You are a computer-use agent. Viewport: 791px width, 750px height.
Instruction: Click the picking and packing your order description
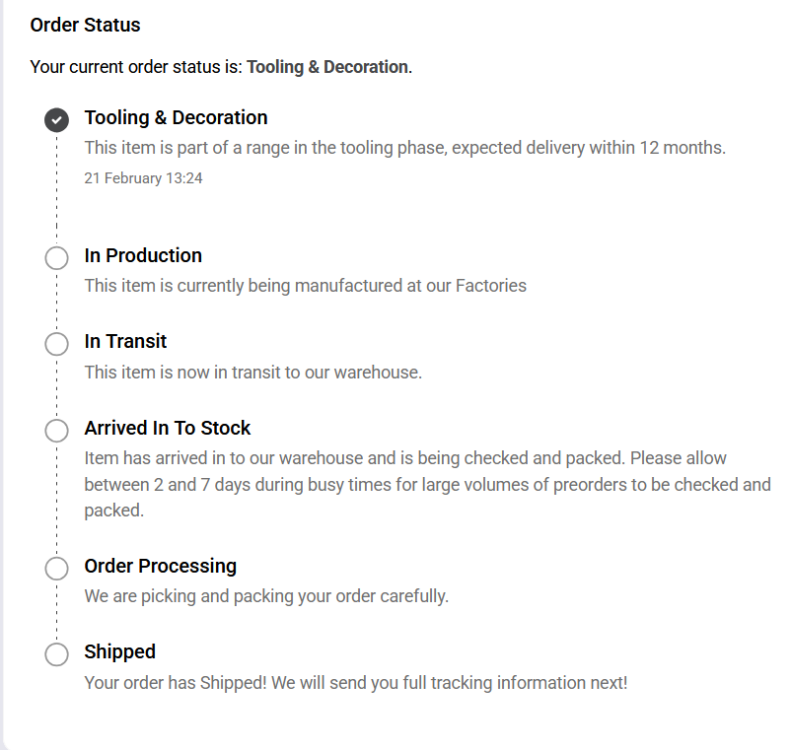[266, 597]
